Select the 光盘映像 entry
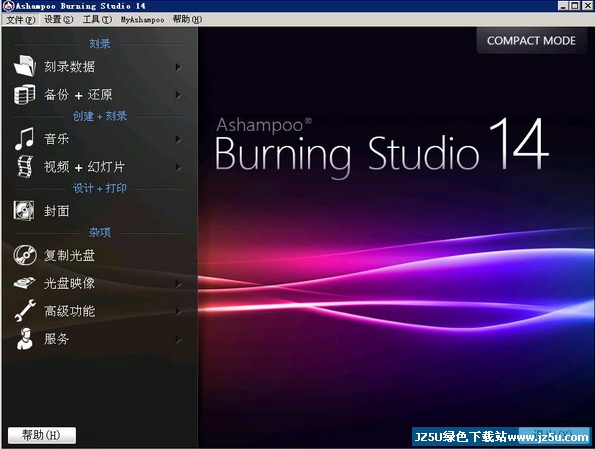This screenshot has height=449, width=595. (x=99, y=283)
